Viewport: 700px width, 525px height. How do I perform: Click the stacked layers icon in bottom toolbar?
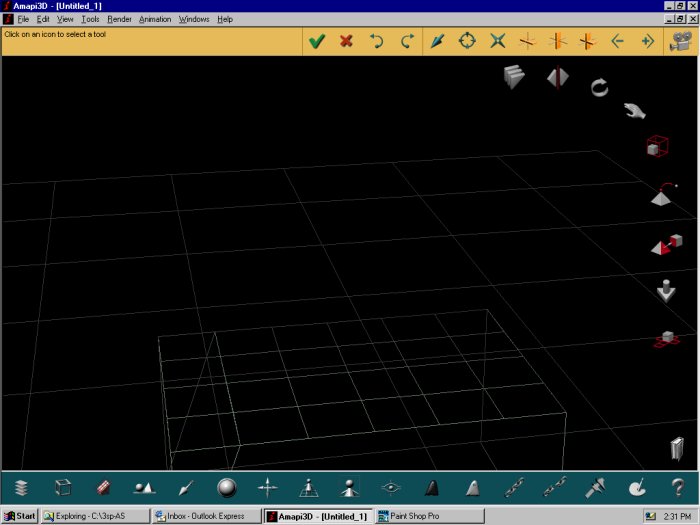pos(21,488)
